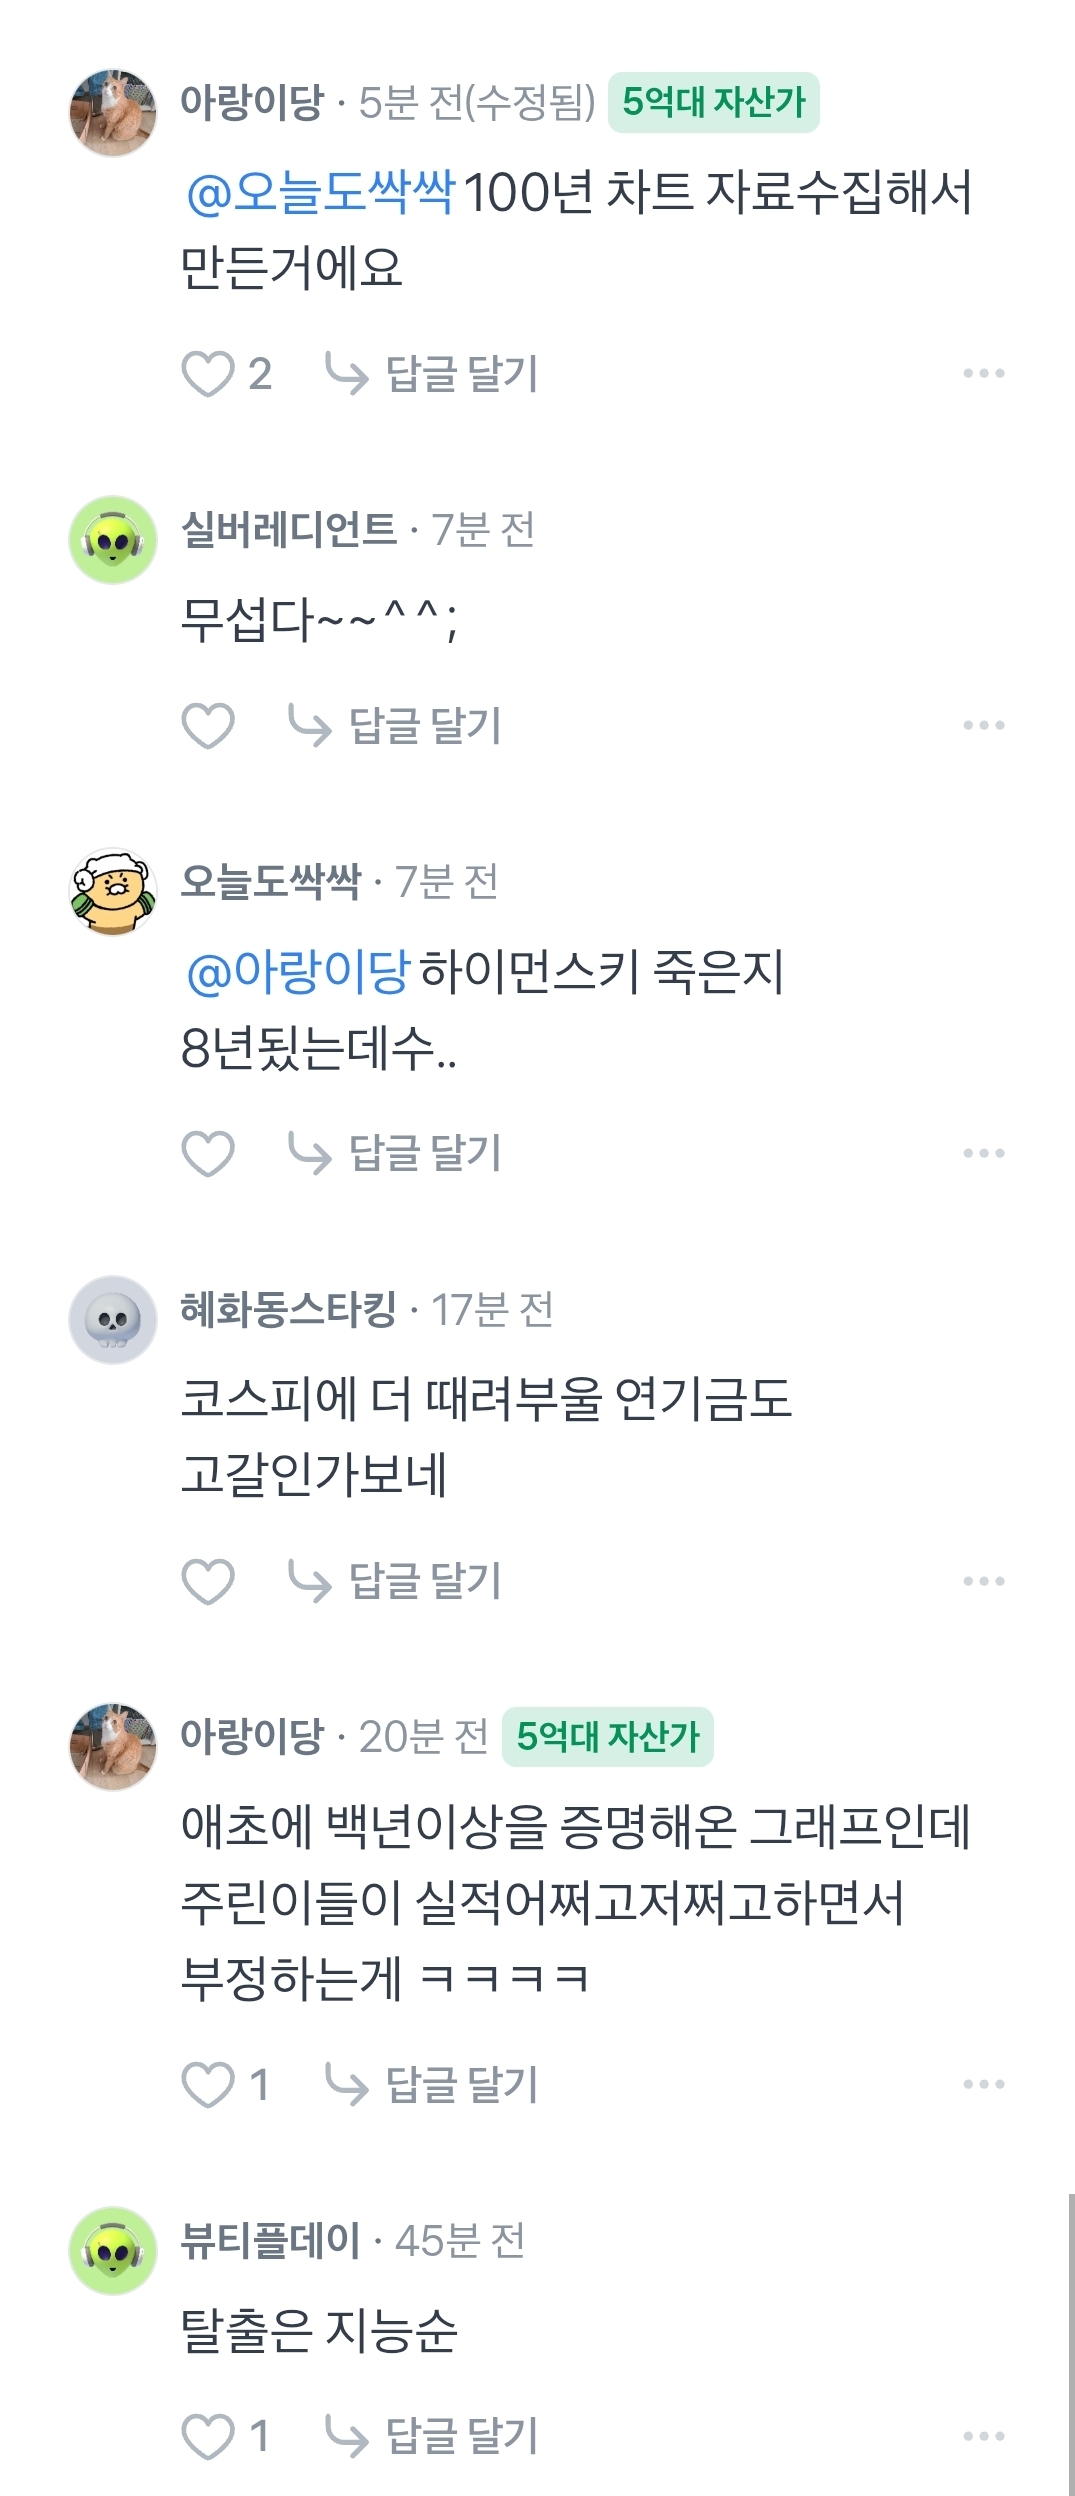
Task: Tap heart on 혜화동스타킹's comment
Action: (x=207, y=1581)
